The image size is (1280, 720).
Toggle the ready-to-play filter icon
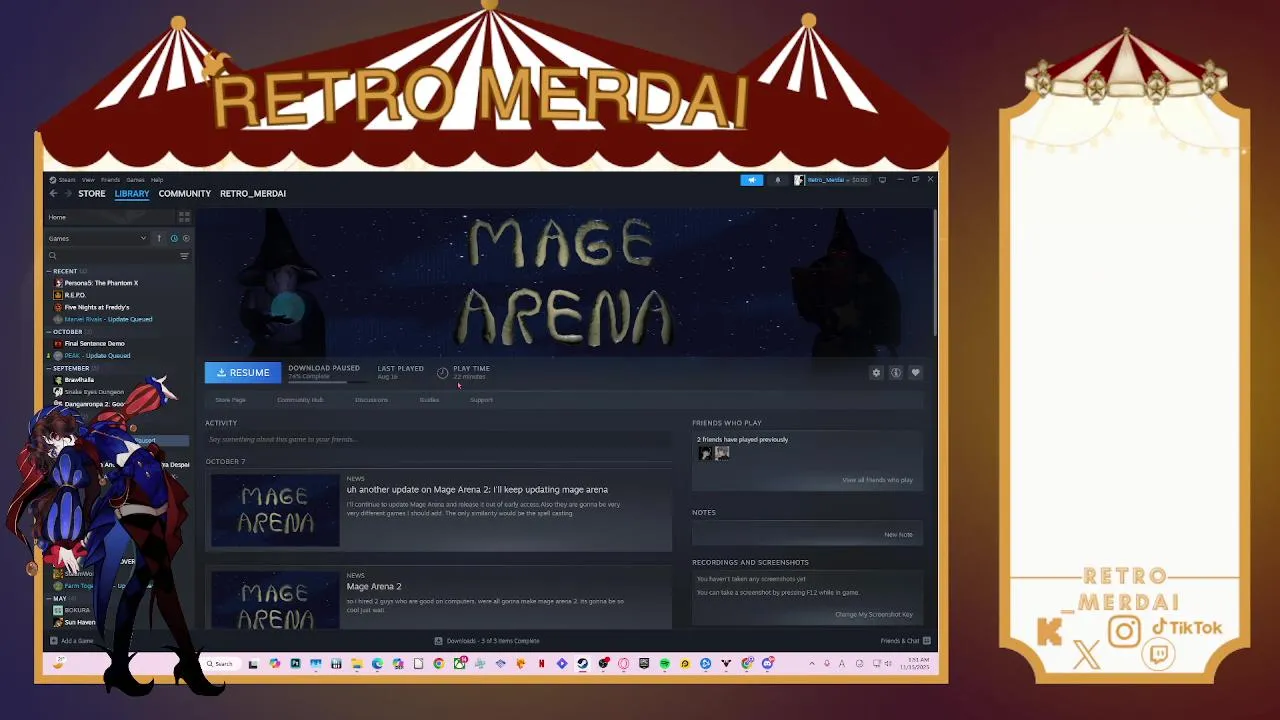point(186,238)
